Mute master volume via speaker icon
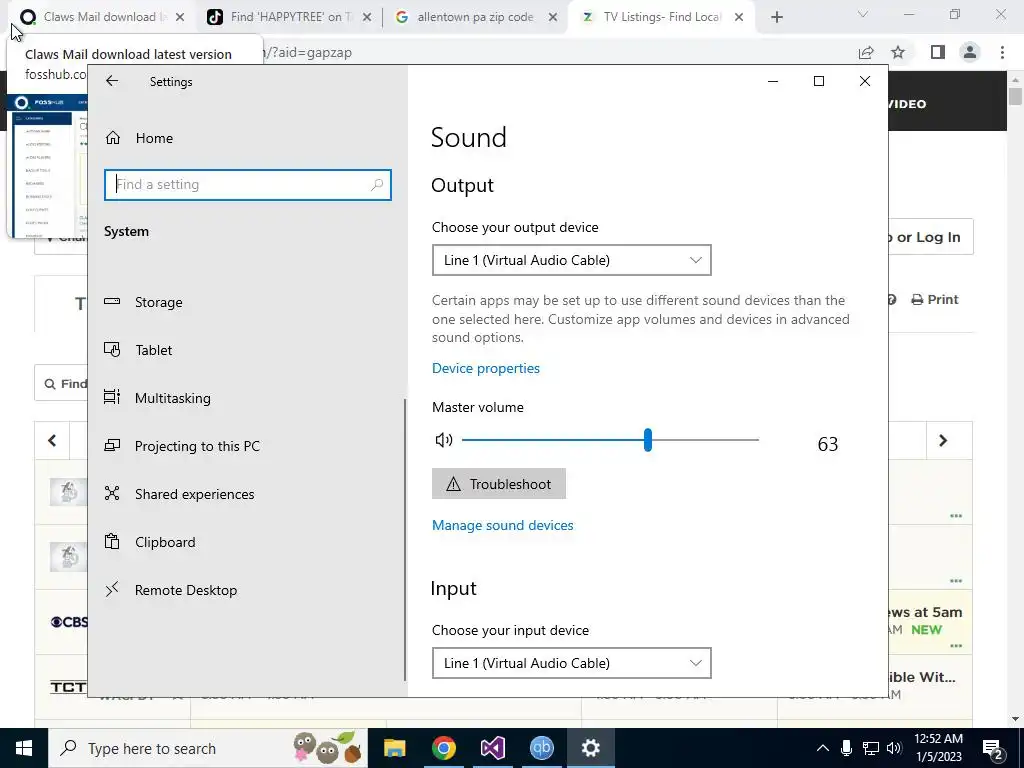Screen dimensions: 1024x768 (x=444, y=440)
